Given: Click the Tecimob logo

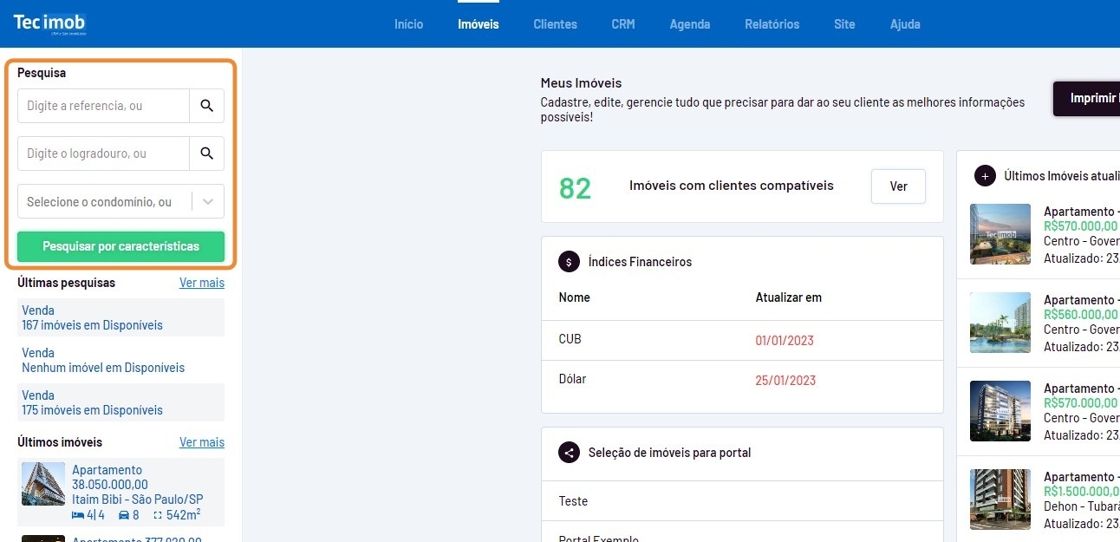Looking at the screenshot, I should (x=50, y=24).
